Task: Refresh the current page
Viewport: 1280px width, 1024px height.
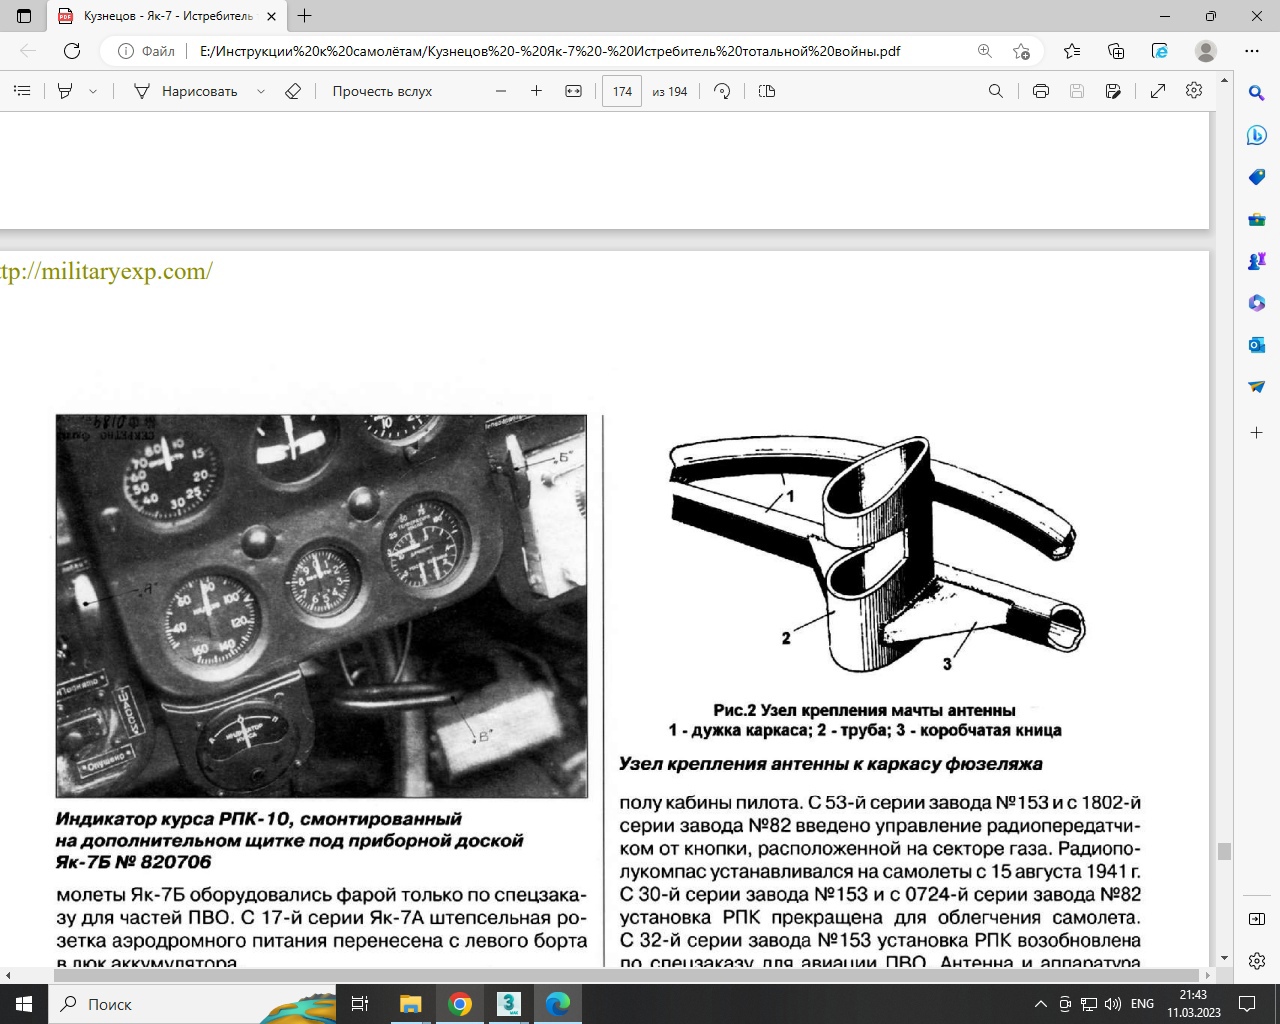Action: click(x=72, y=51)
